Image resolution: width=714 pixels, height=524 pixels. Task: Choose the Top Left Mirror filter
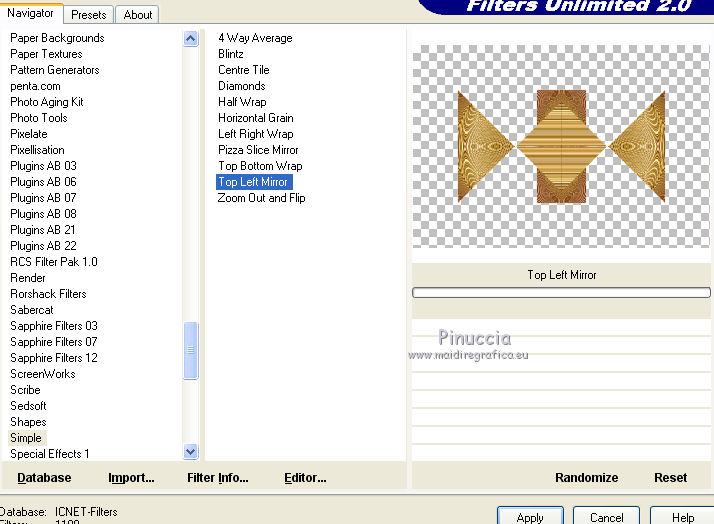point(253,182)
